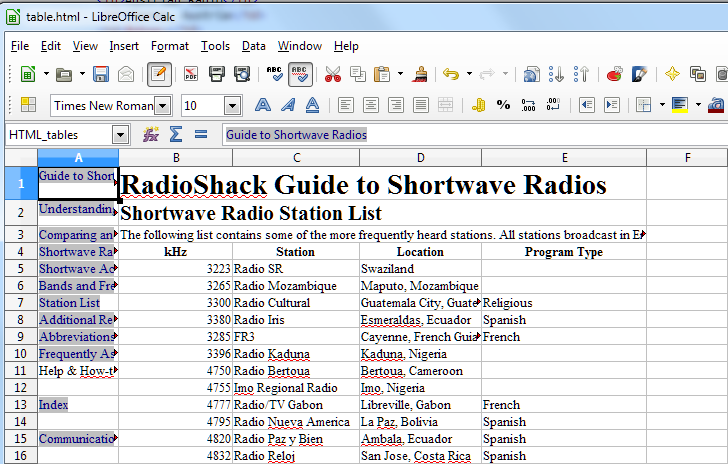Click the Hyperlink icon
Viewport: 728px width, 464px height.
pos(532,74)
